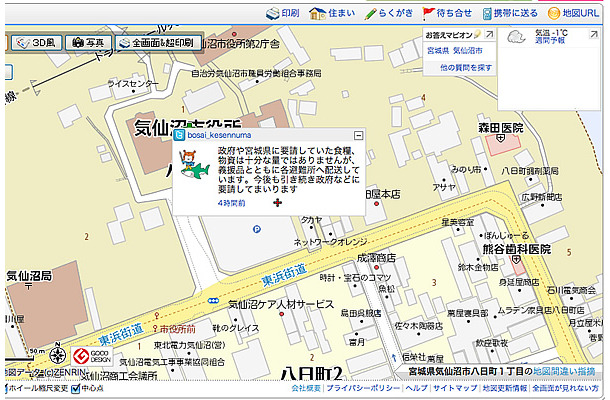610x400 pixels.
Task: Open the 住まい housing link
Action: coord(332,13)
